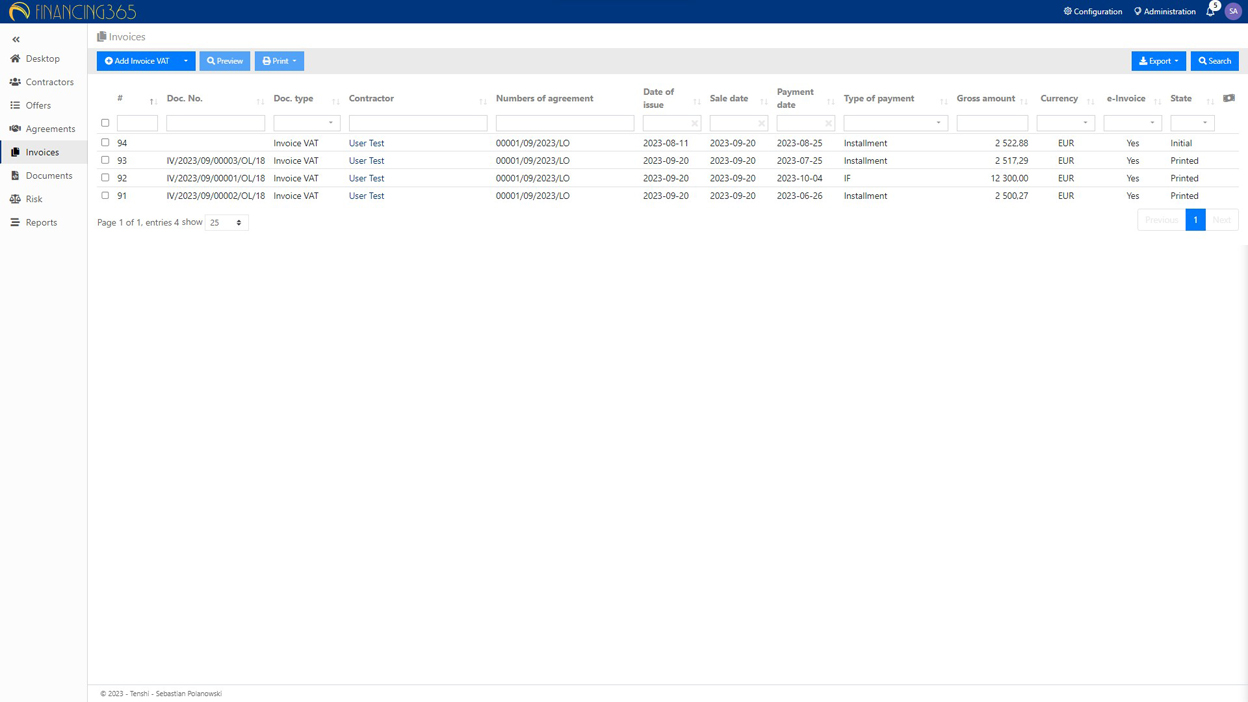Go to Agreements in the sidebar
Viewport: 1248px width, 702px height.
pos(50,129)
